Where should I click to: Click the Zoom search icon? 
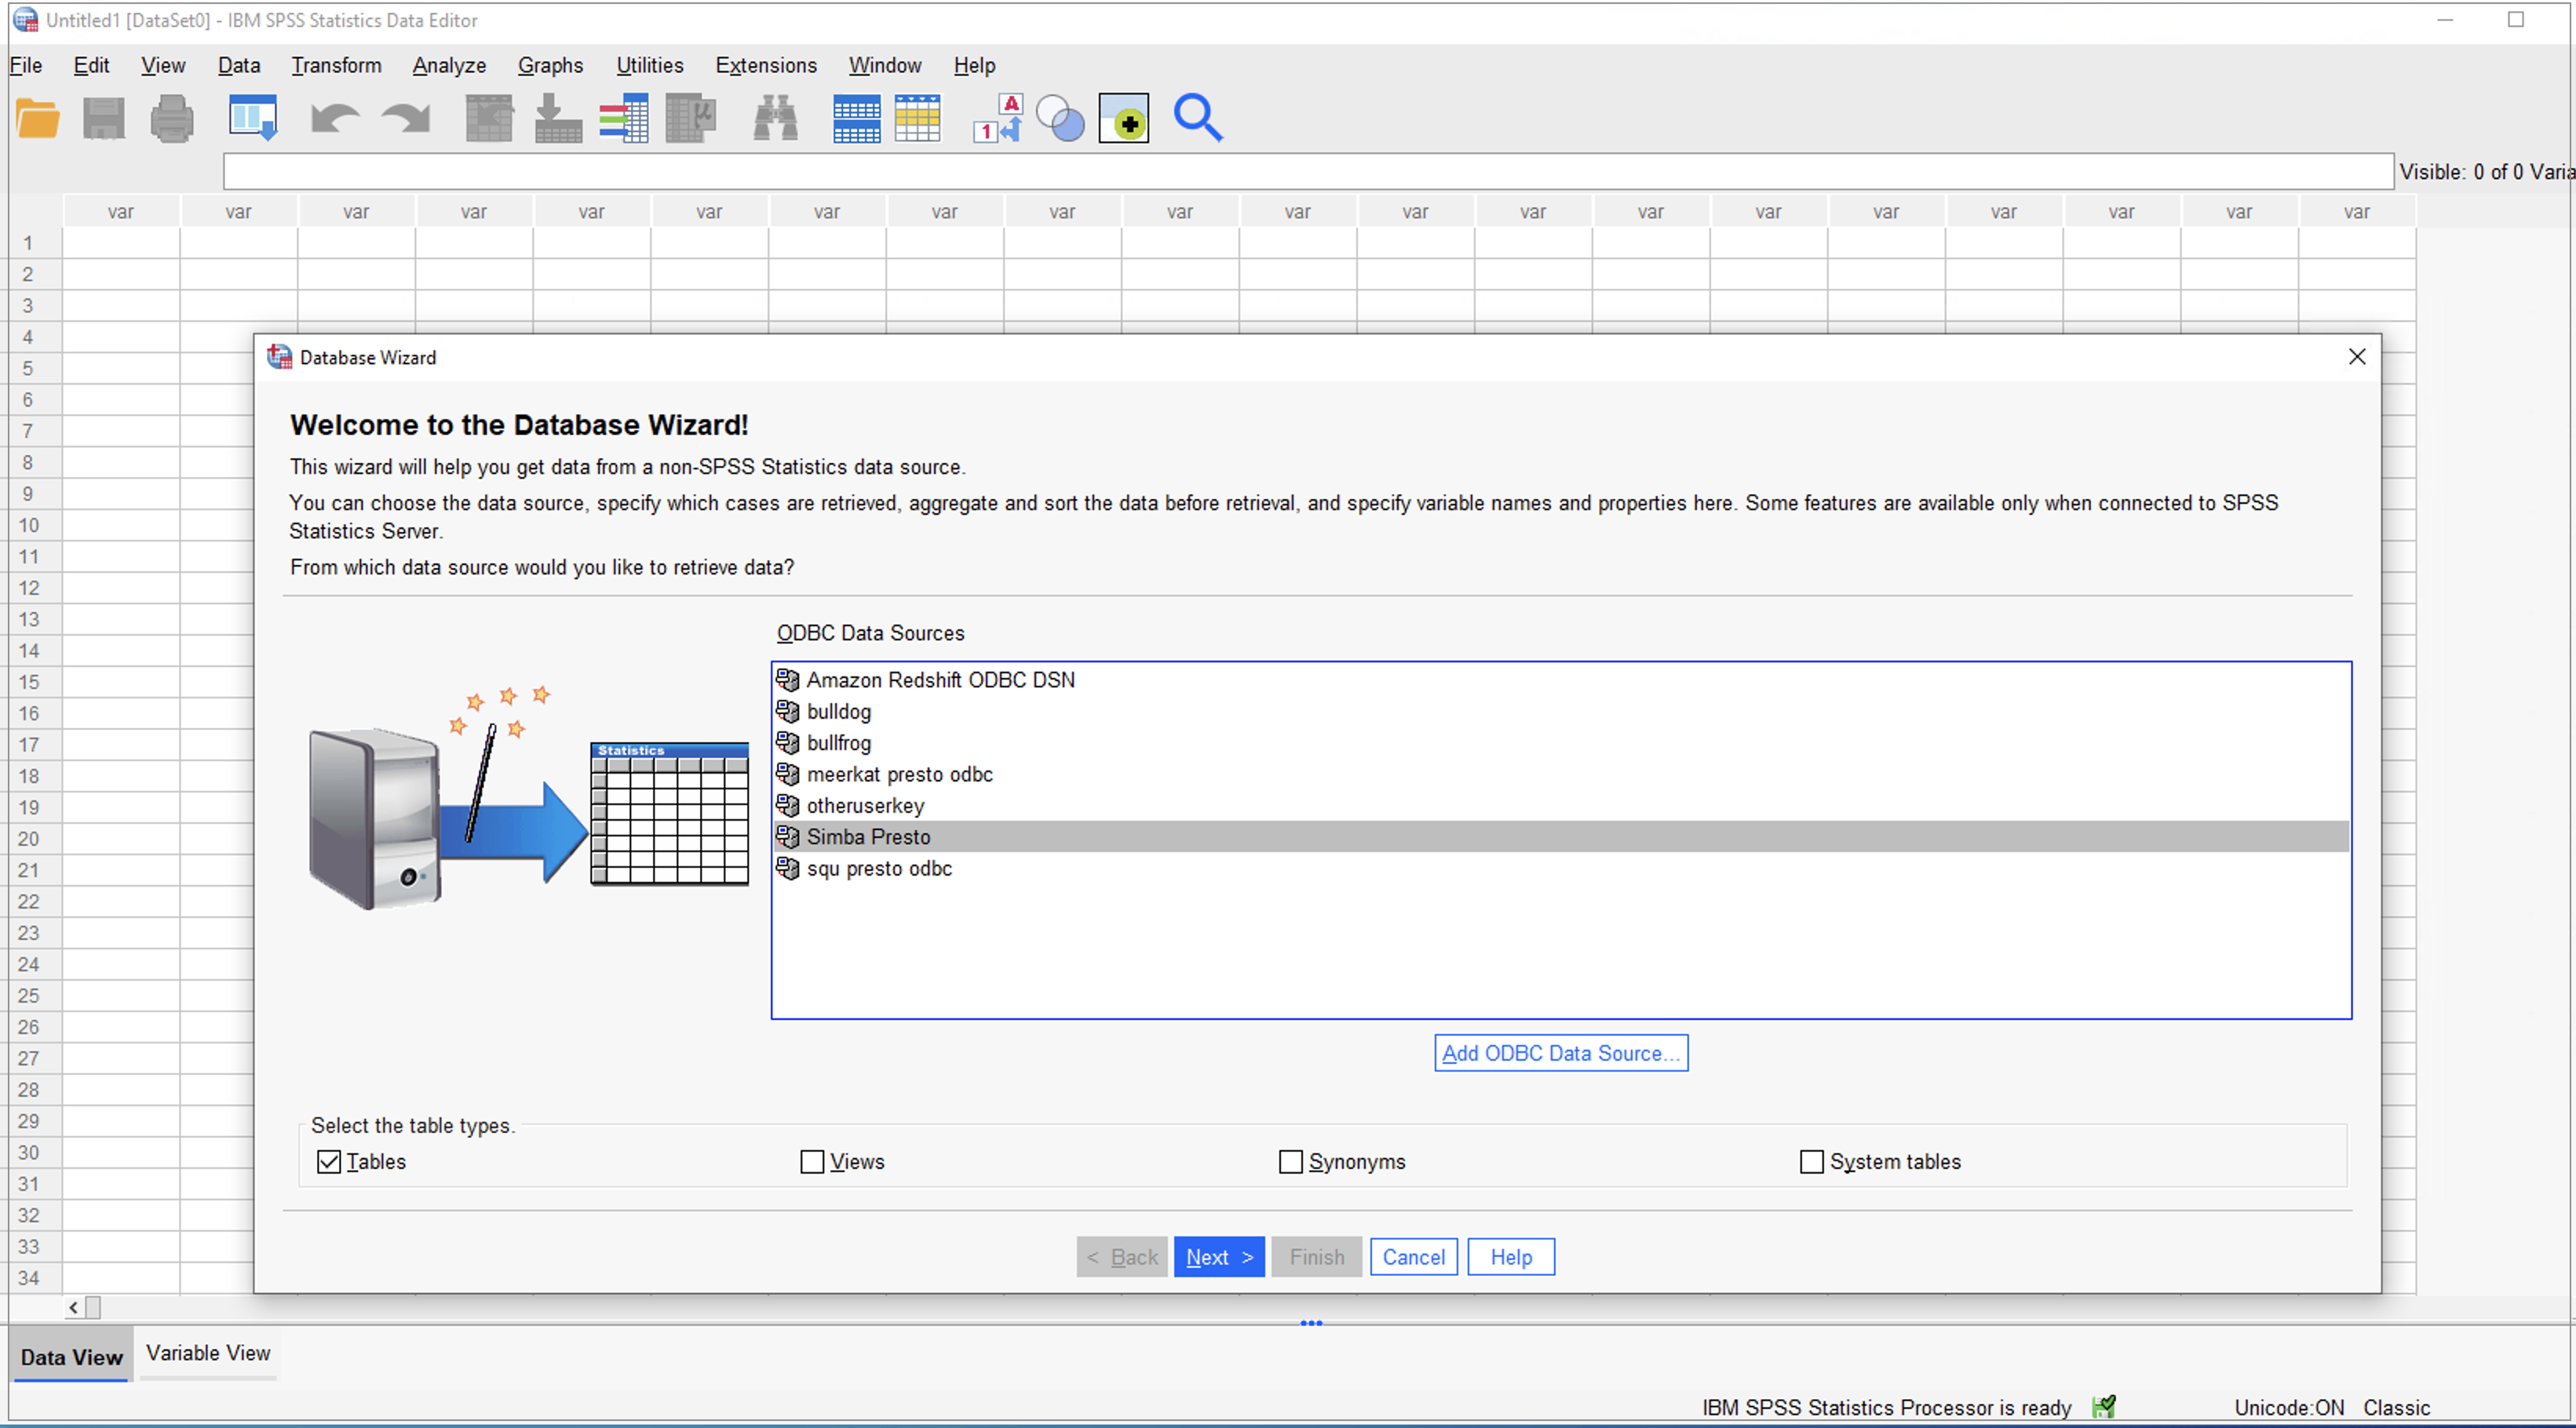coord(1199,116)
